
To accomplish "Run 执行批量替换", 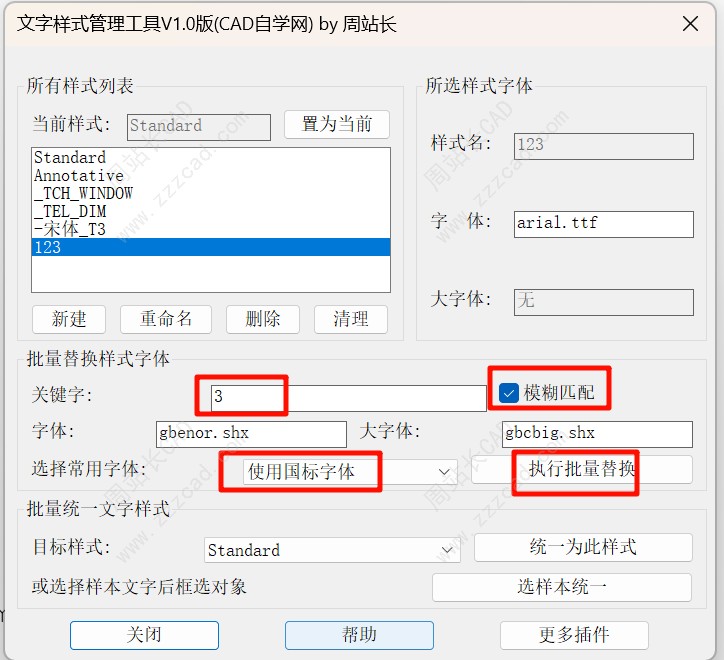I will coord(582,469).
